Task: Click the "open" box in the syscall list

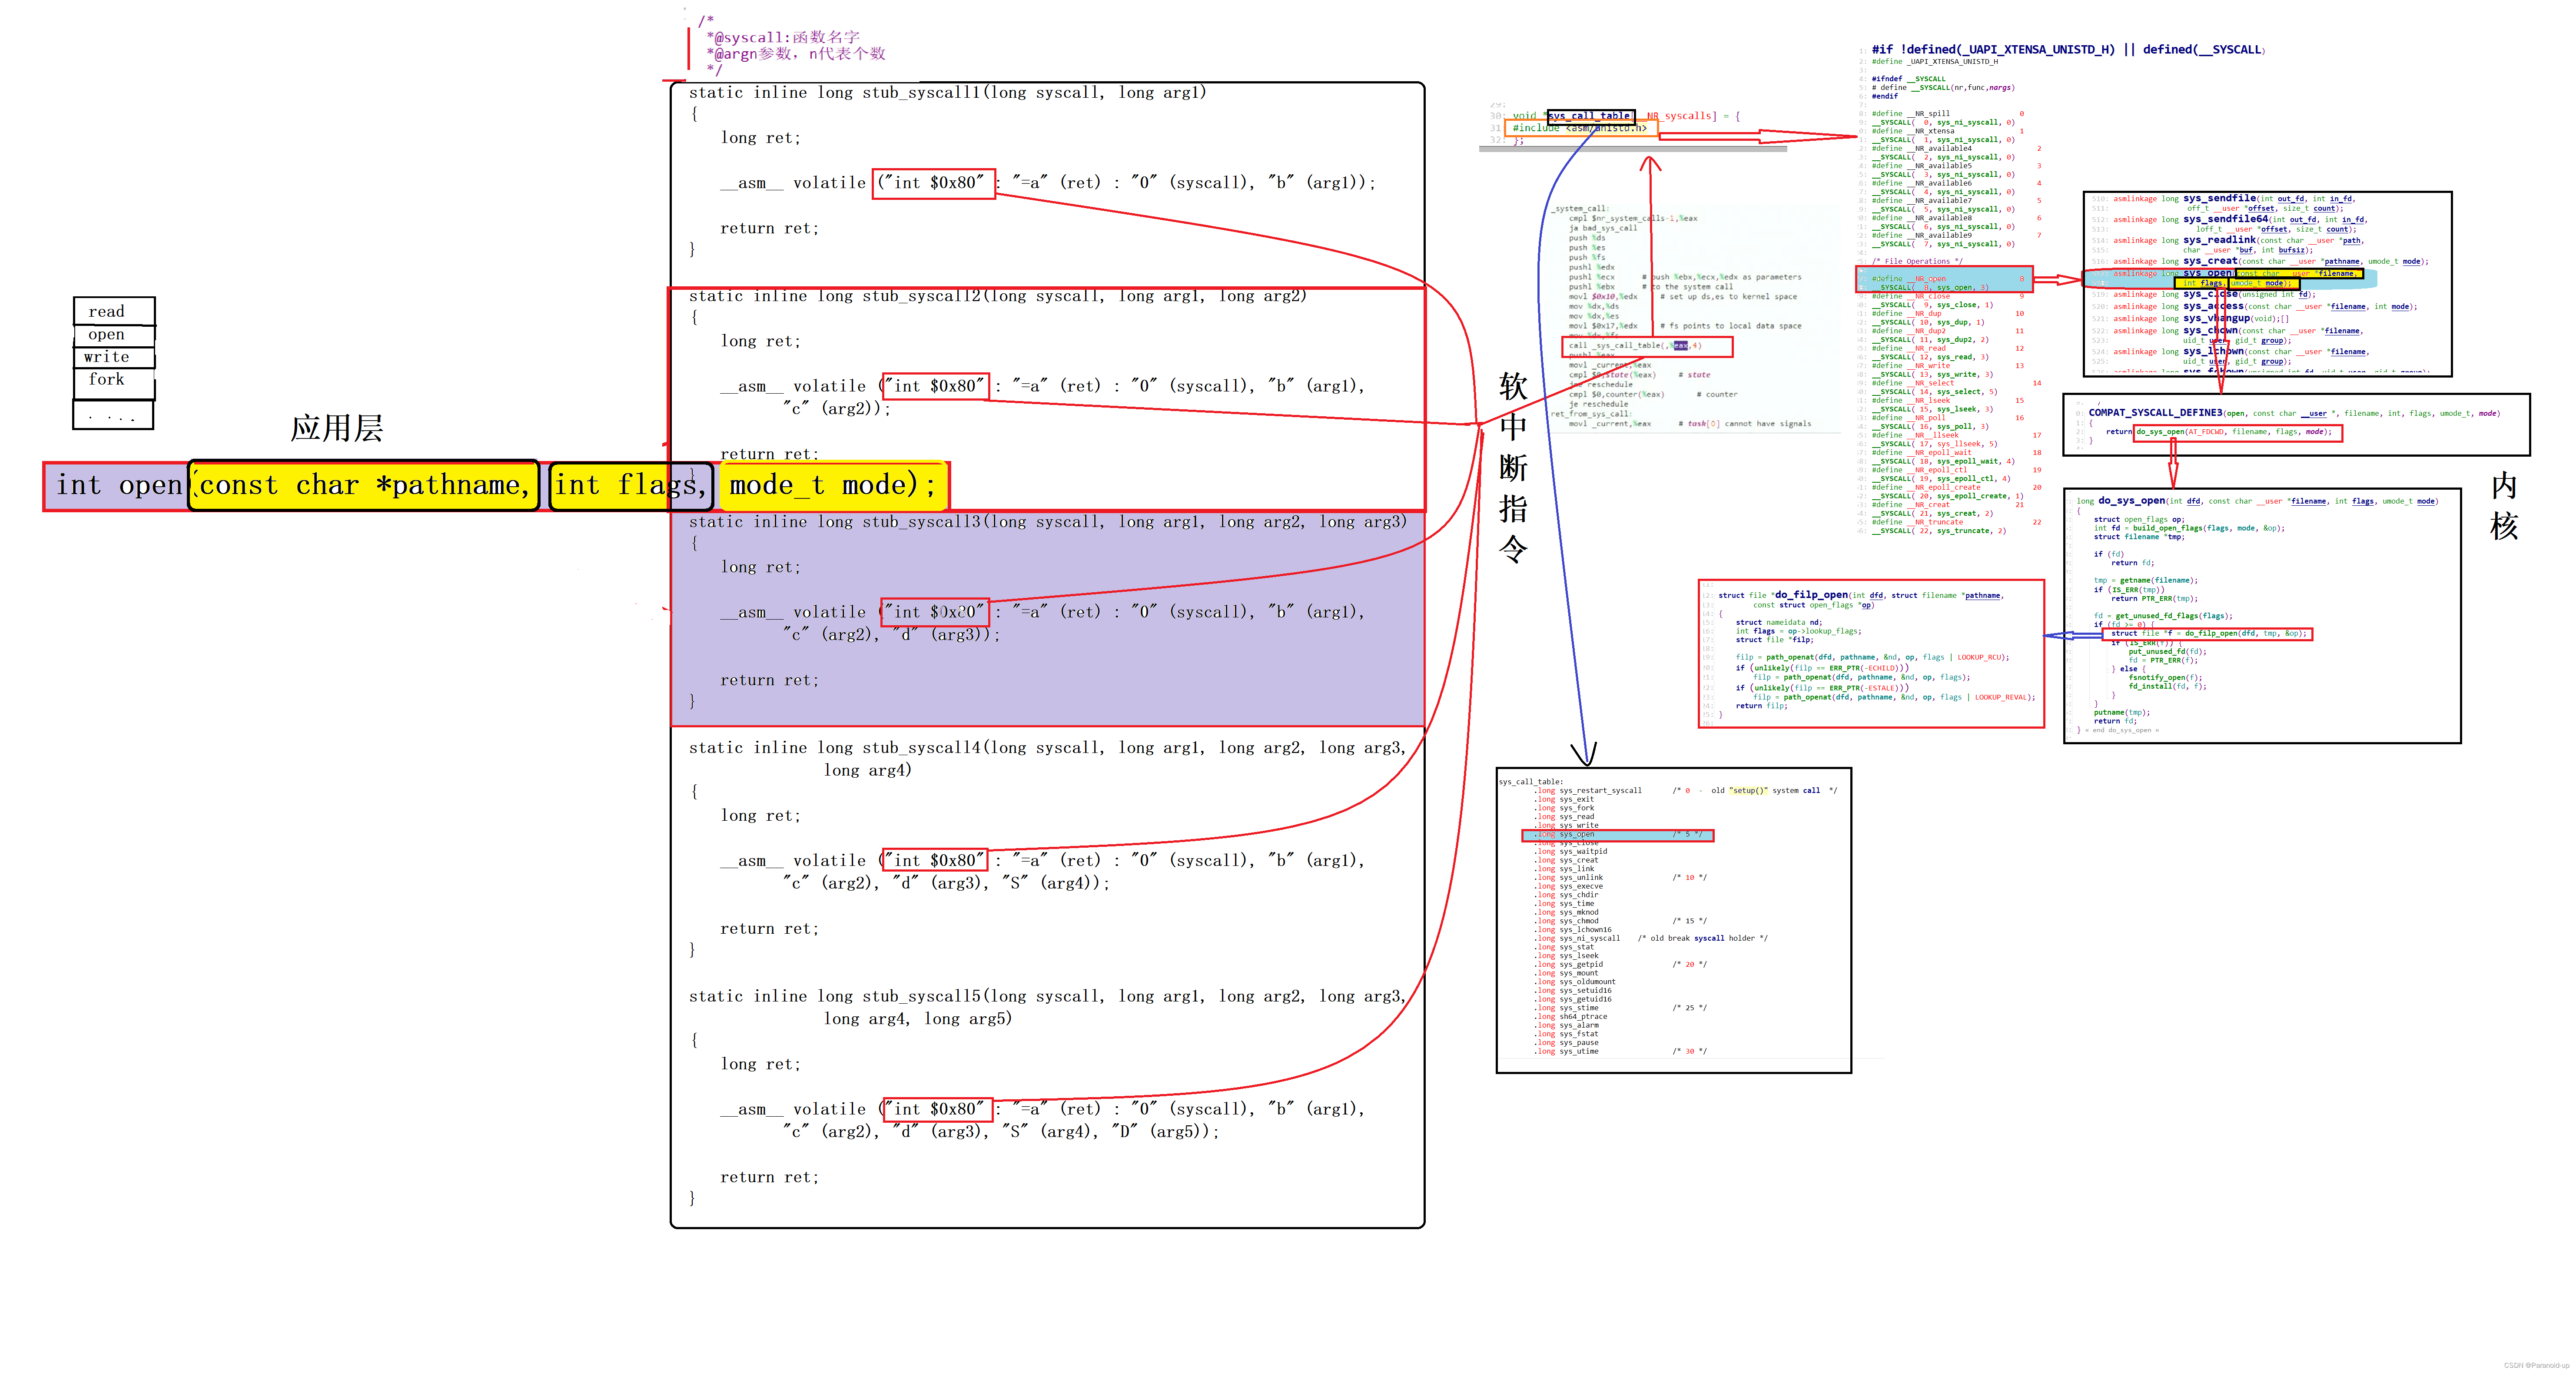Action: (114, 335)
